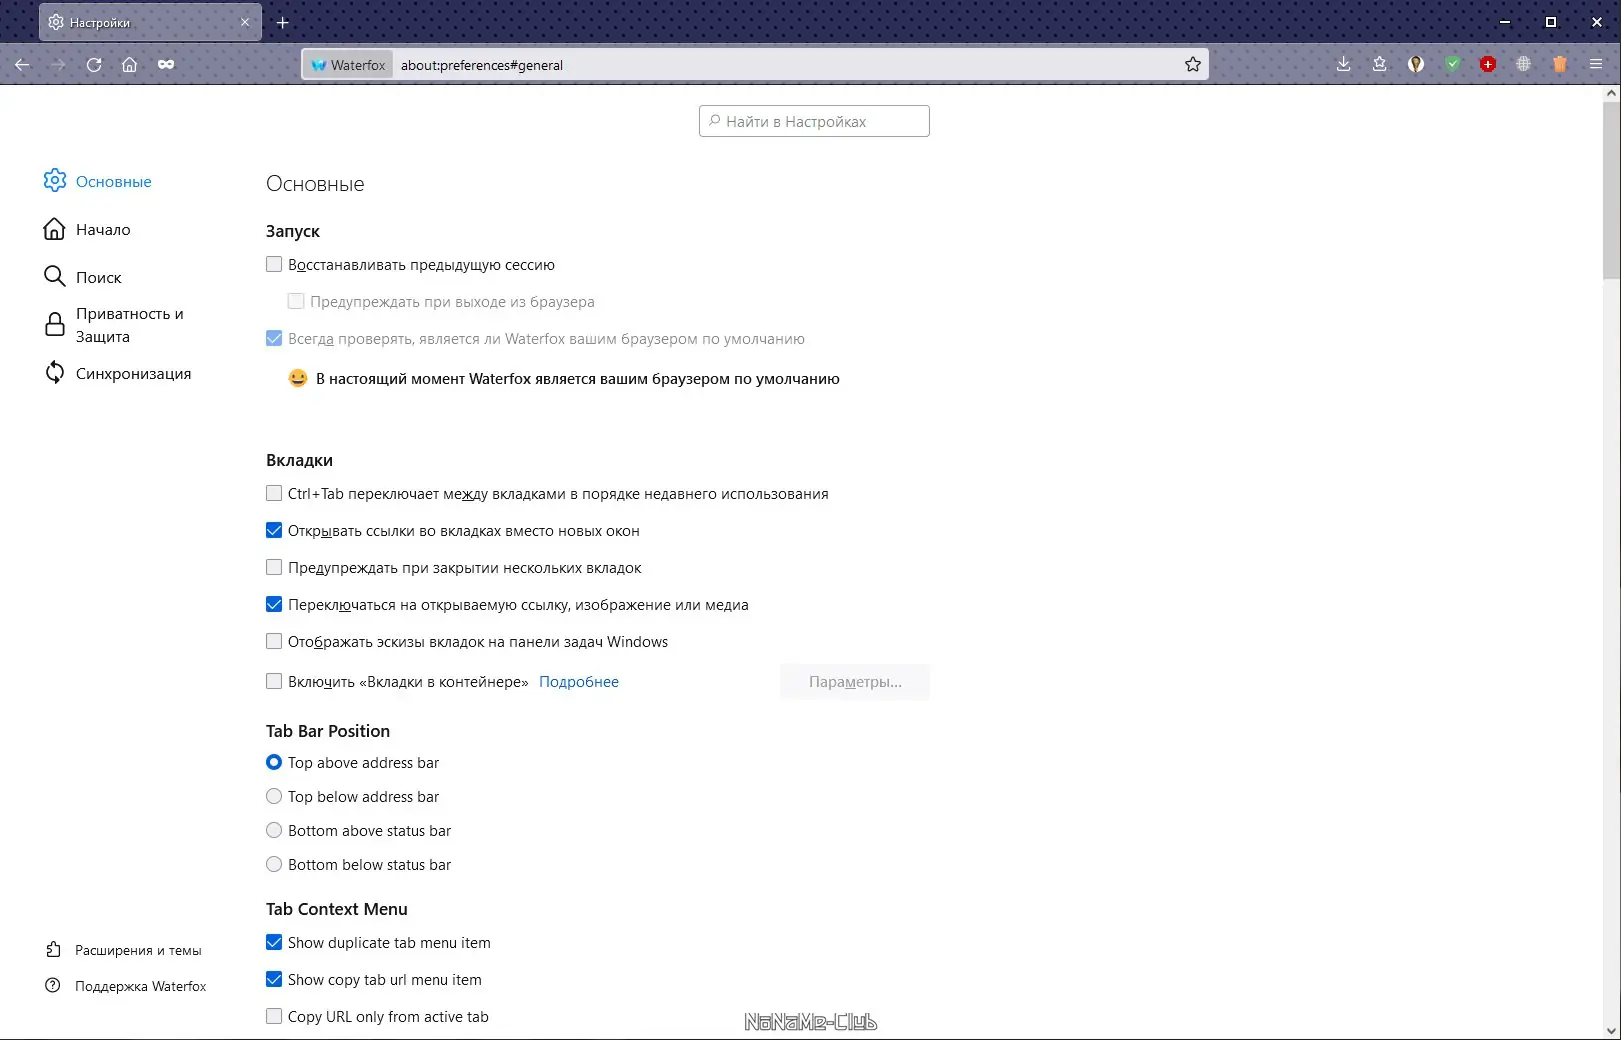1621x1040 pixels.
Task: Click the sync arrows icon beside Синхронизация
Action: coord(55,373)
